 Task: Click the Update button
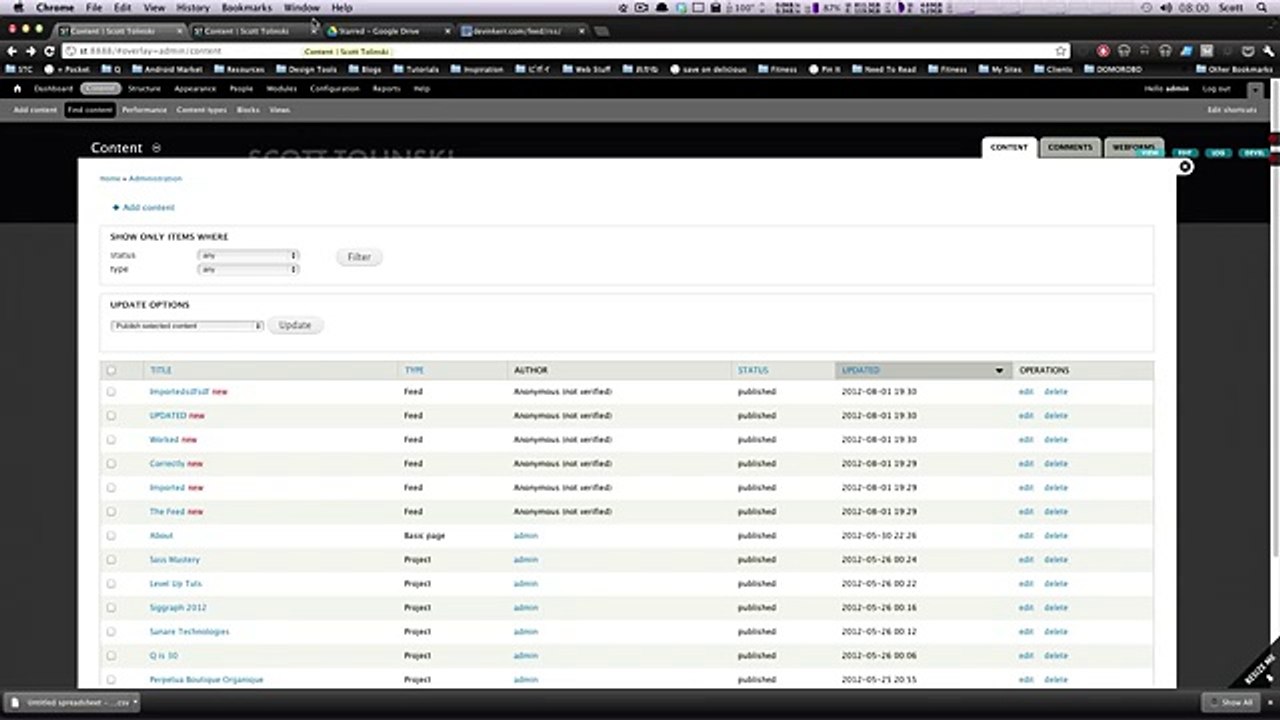[295, 325]
